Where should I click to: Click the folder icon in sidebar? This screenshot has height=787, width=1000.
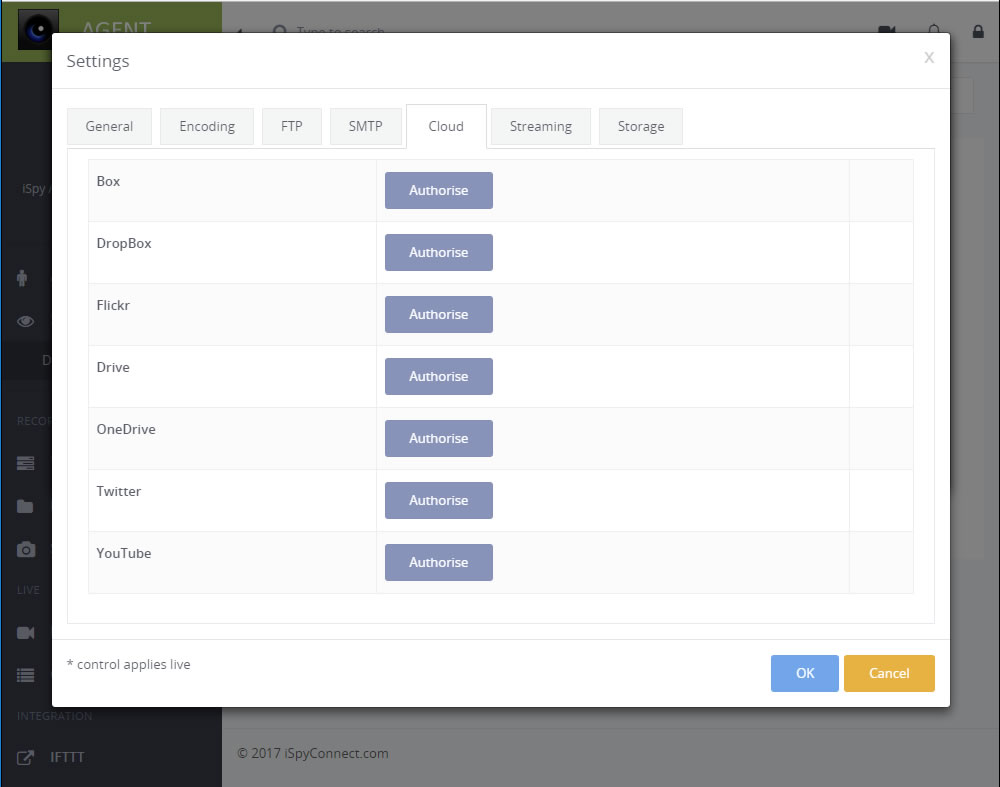click(25, 506)
